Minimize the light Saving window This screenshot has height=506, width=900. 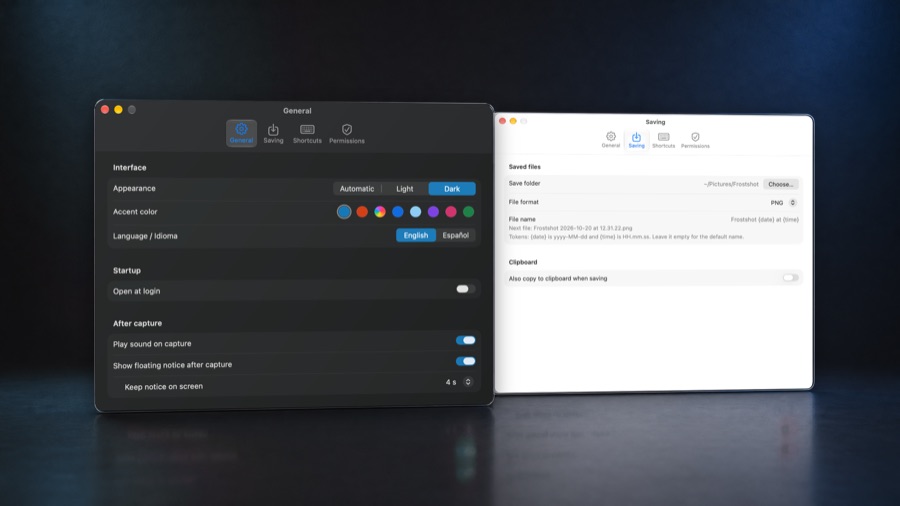point(513,121)
